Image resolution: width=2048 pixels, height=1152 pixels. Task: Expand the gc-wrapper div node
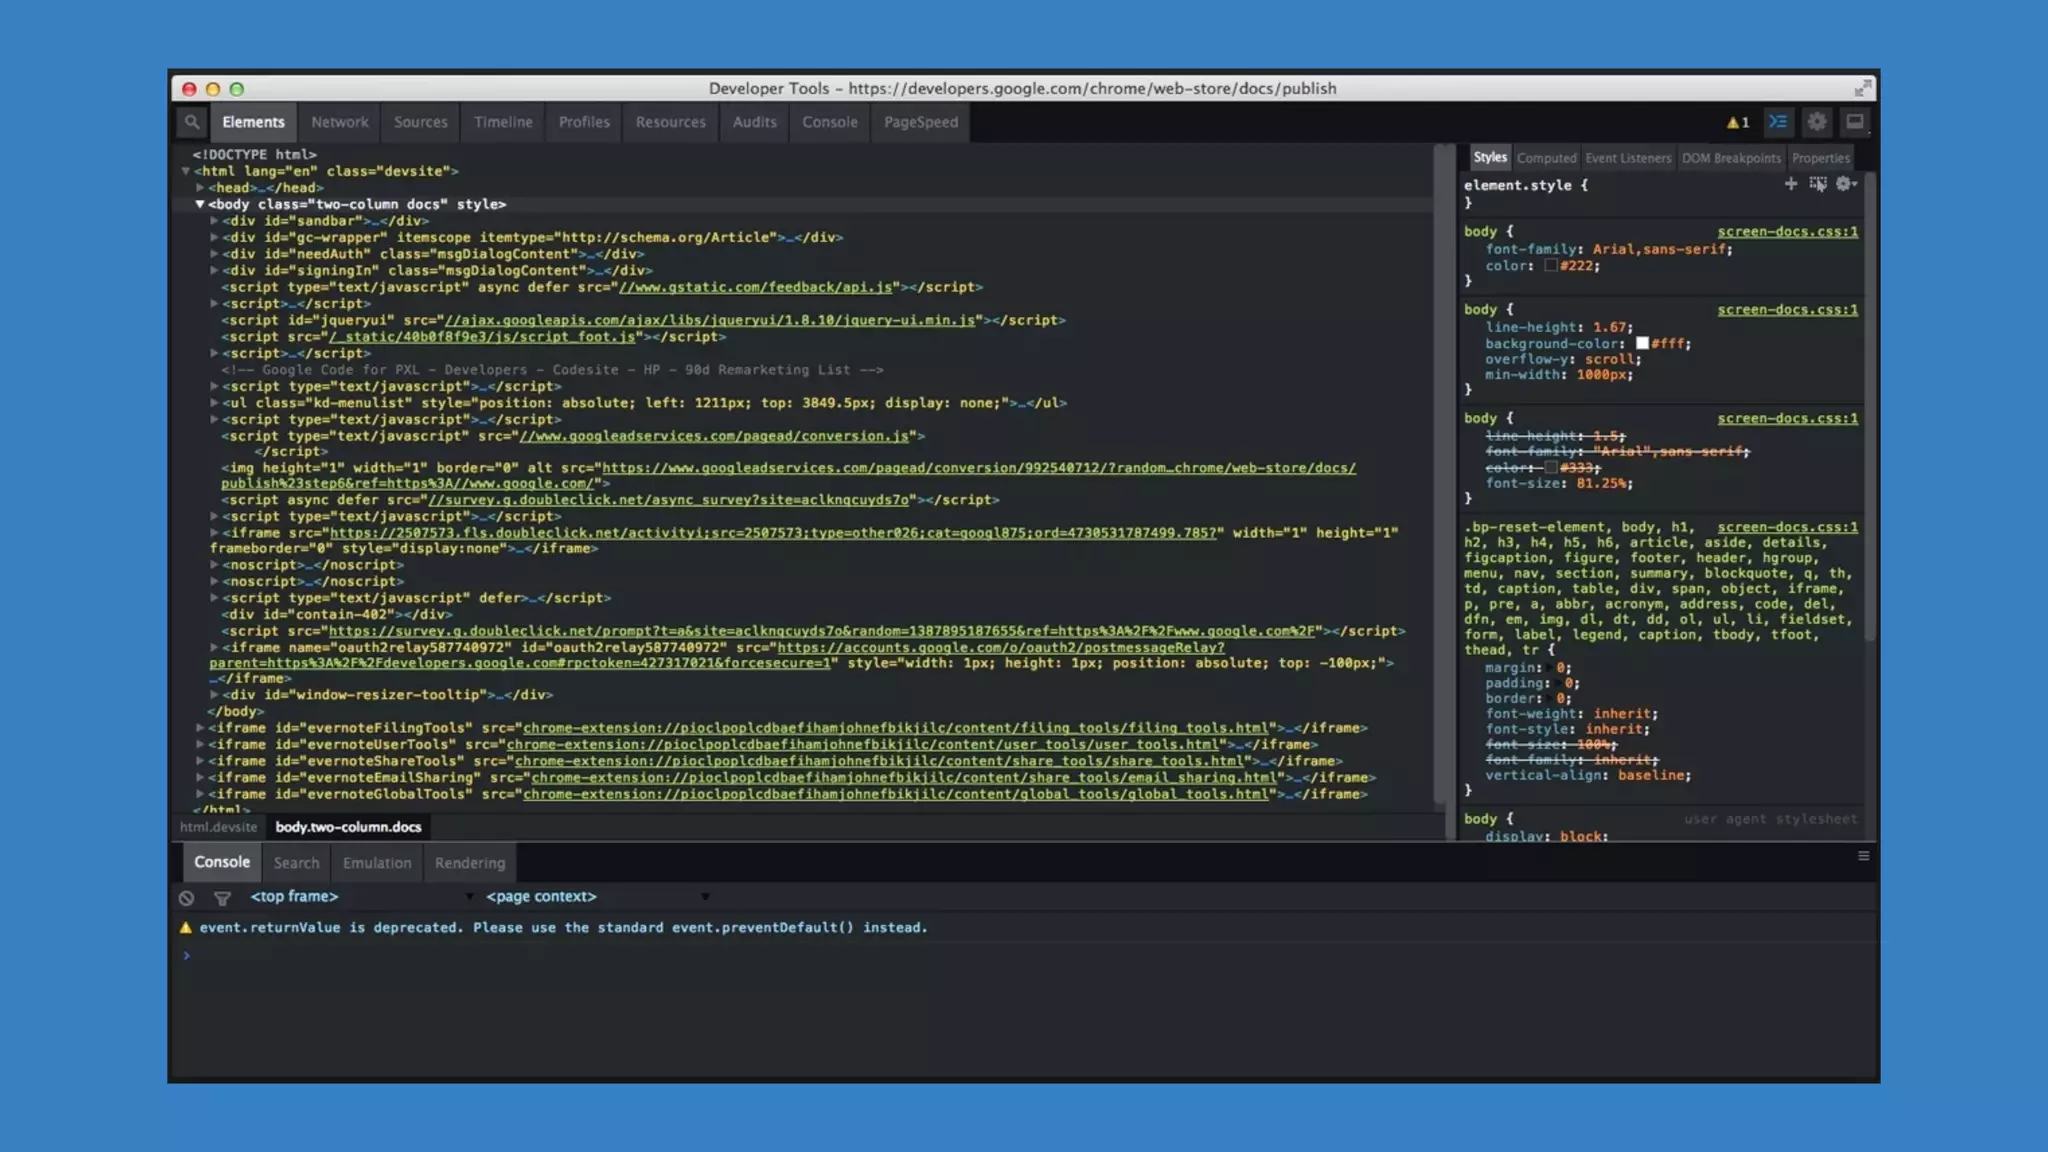[214, 237]
